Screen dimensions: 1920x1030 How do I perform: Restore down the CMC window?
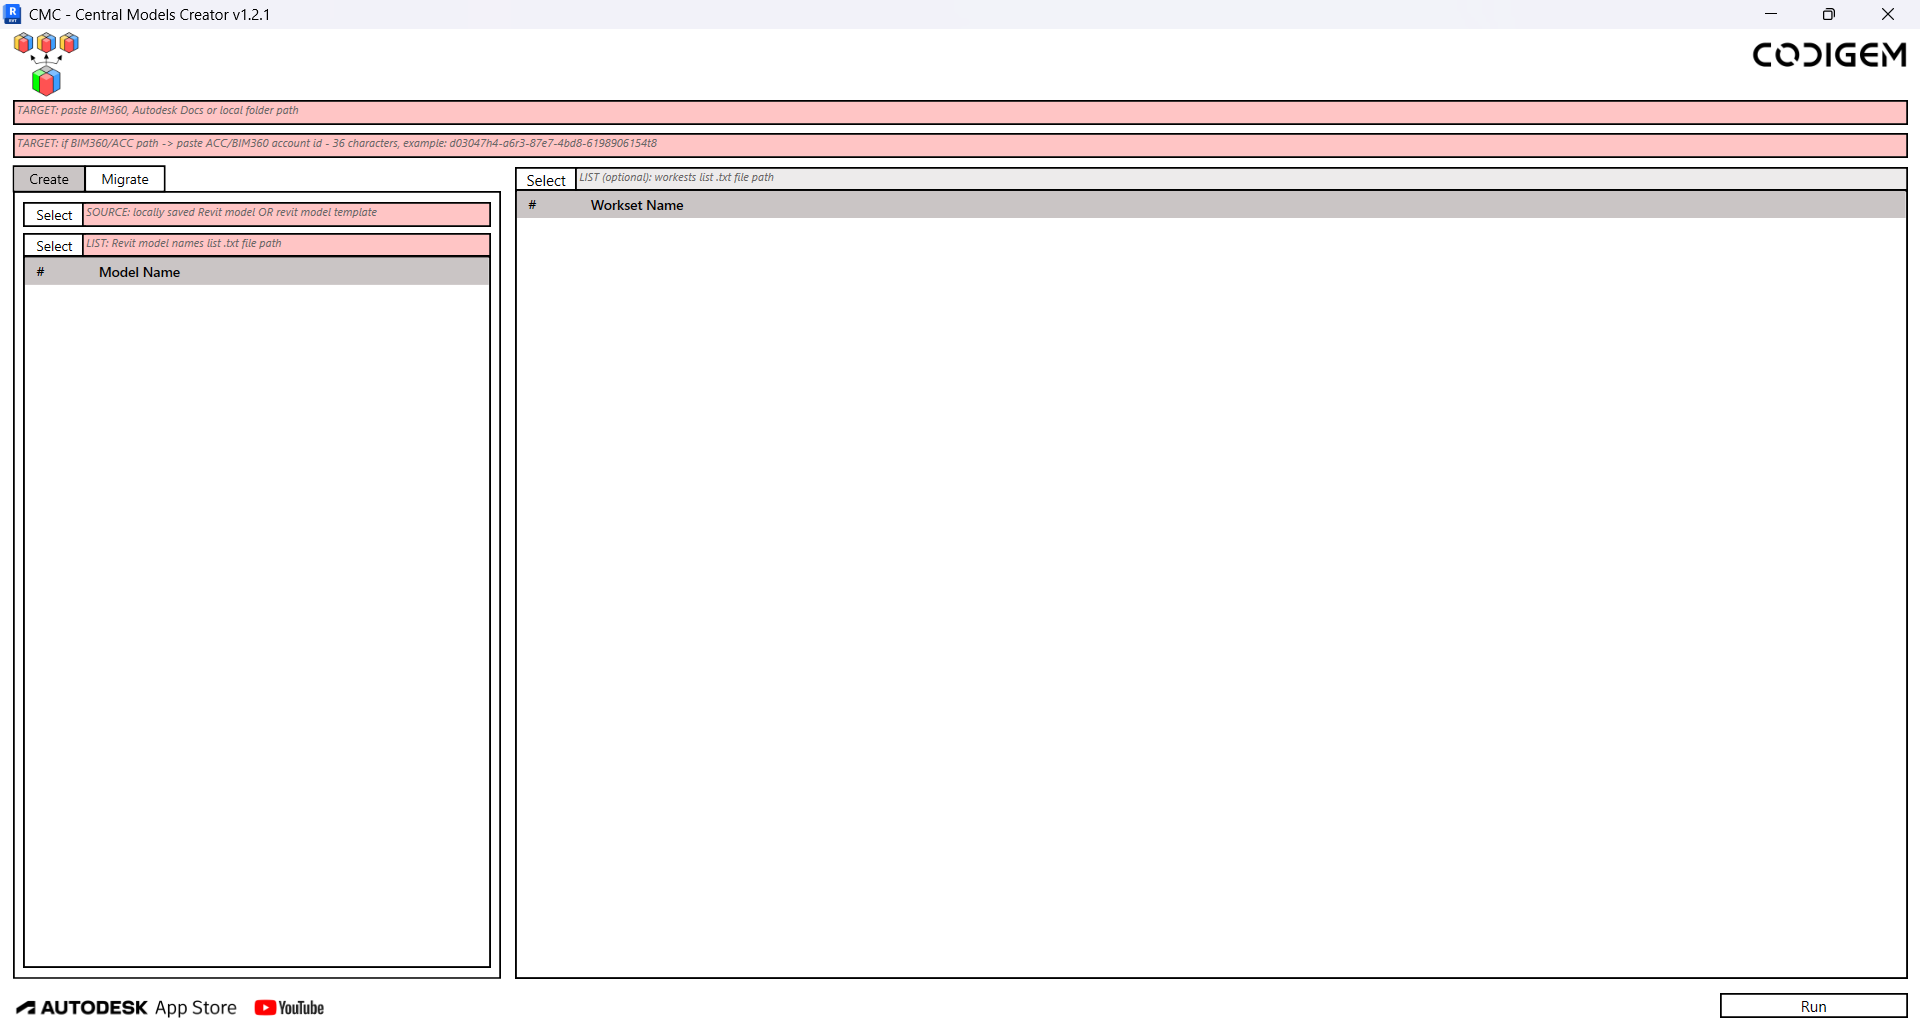point(1829,14)
